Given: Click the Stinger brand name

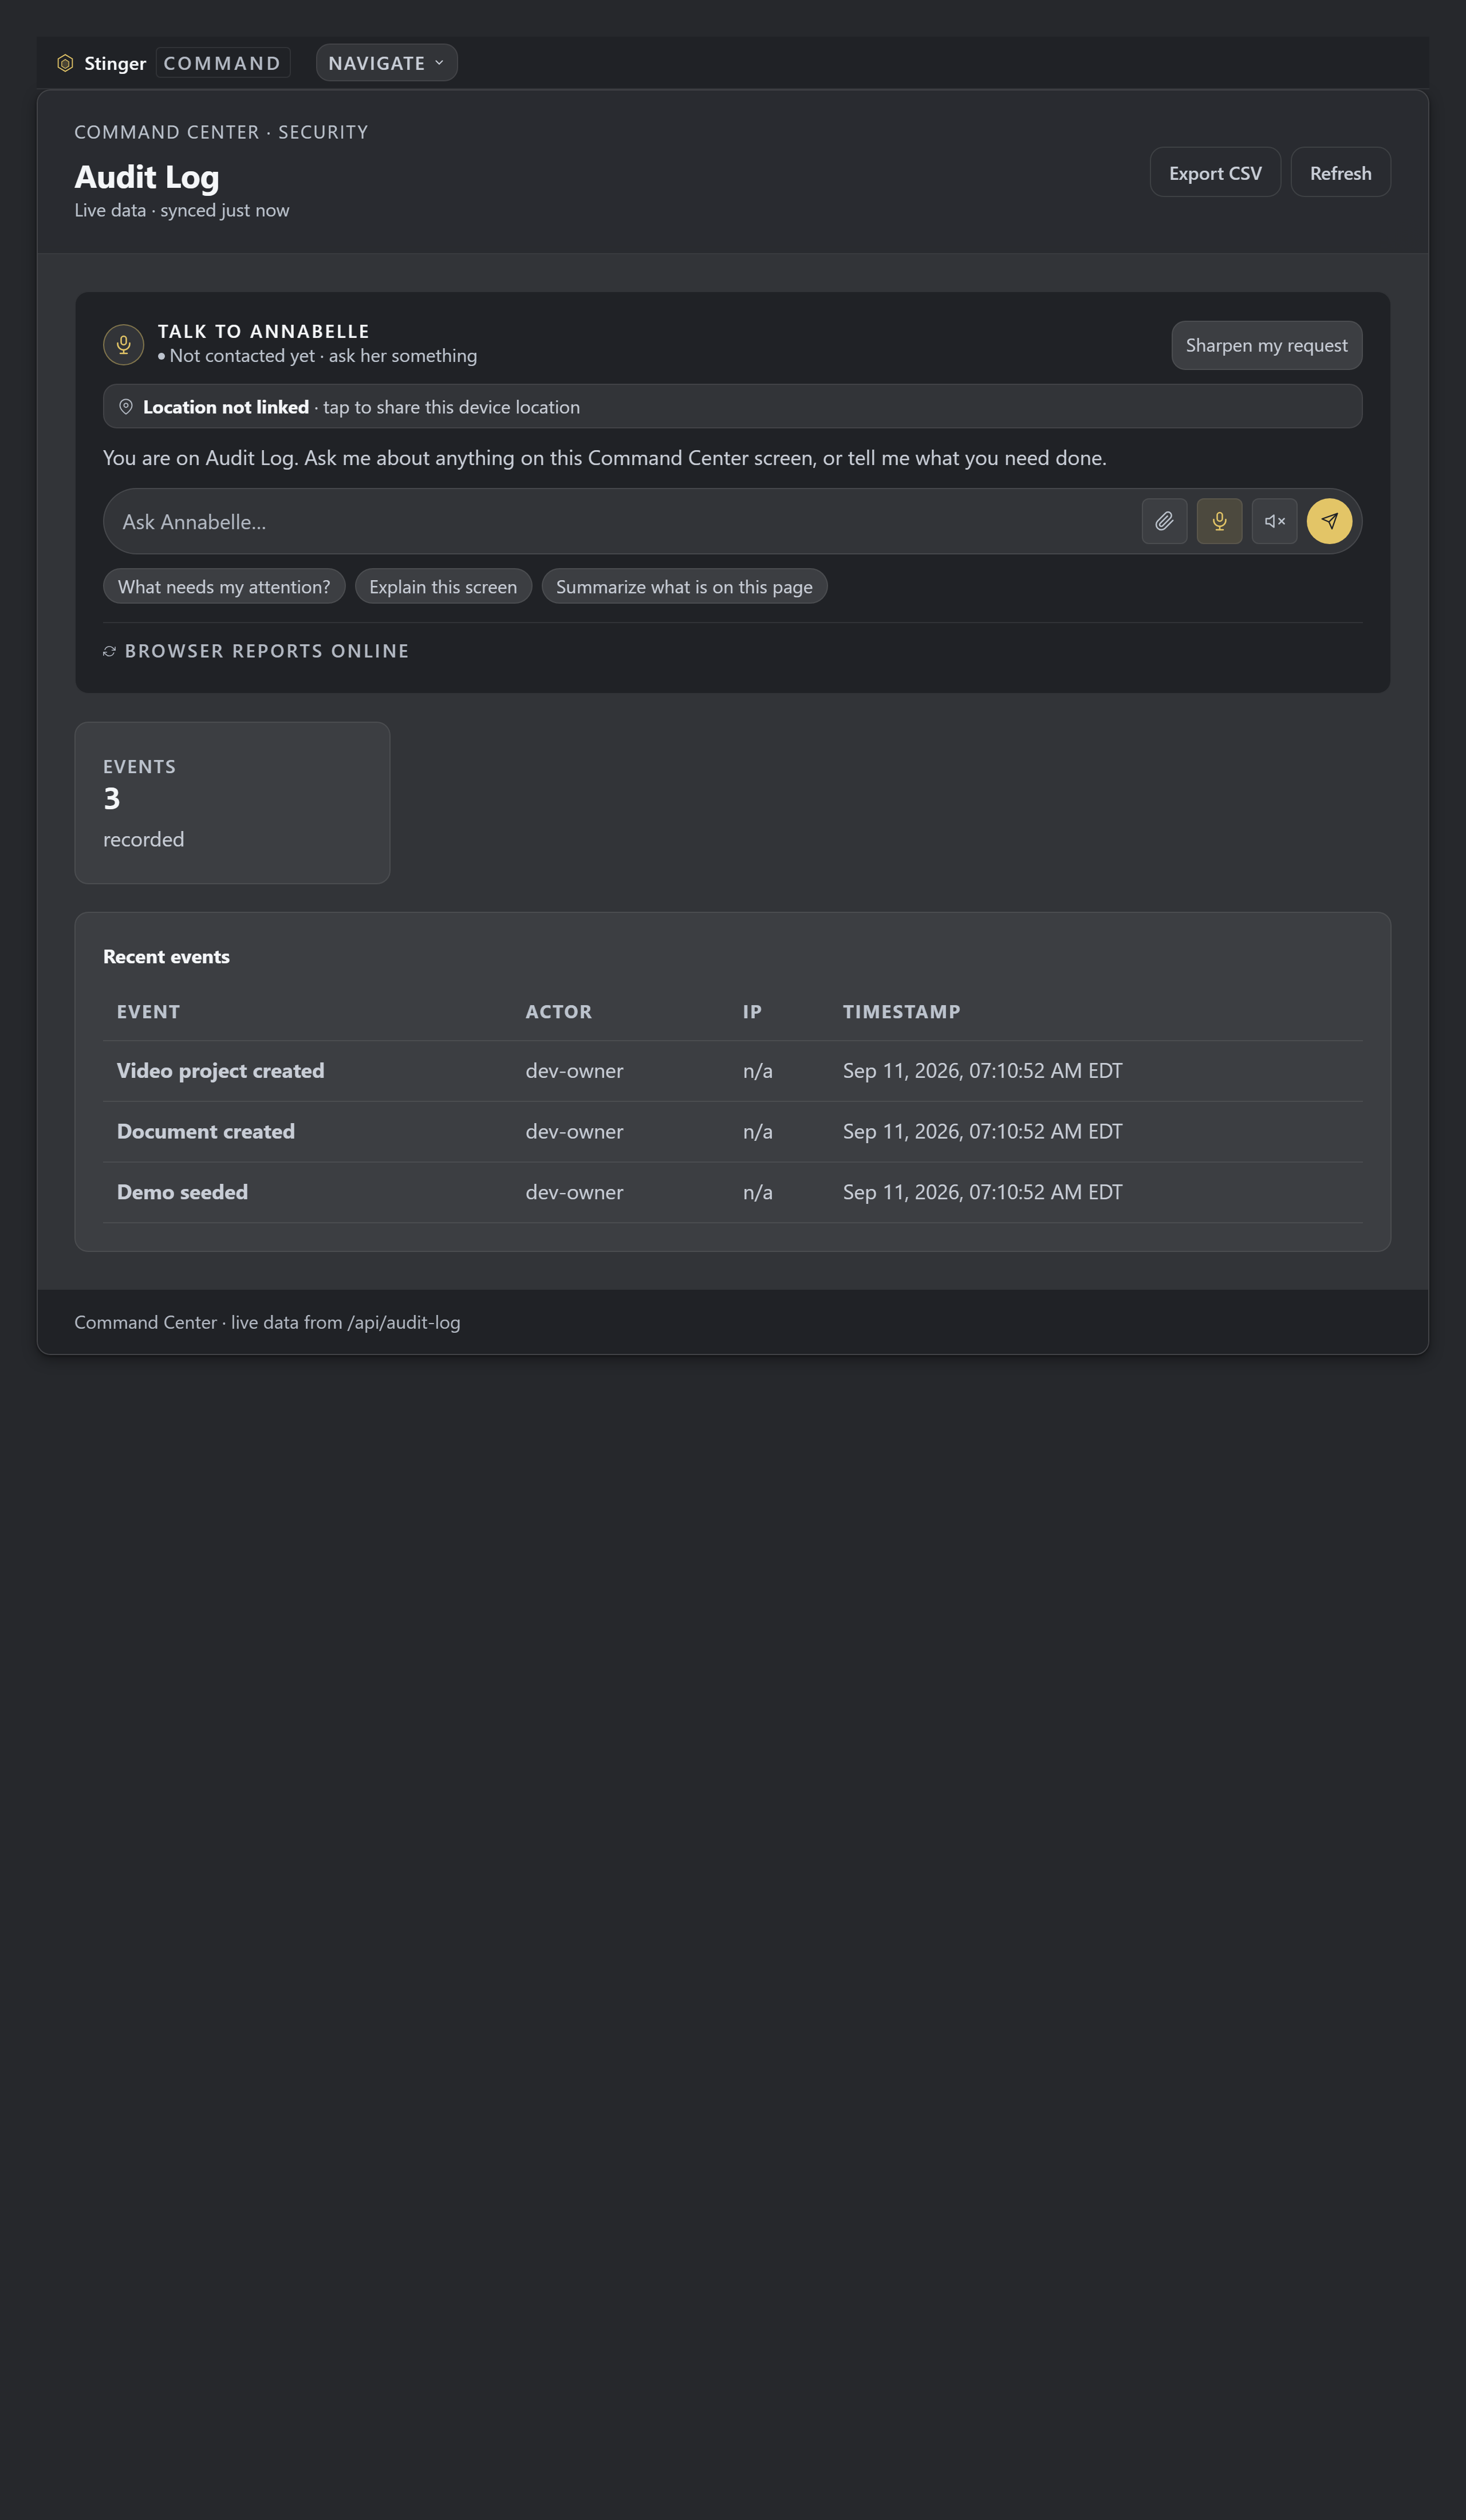Looking at the screenshot, I should tap(115, 63).
